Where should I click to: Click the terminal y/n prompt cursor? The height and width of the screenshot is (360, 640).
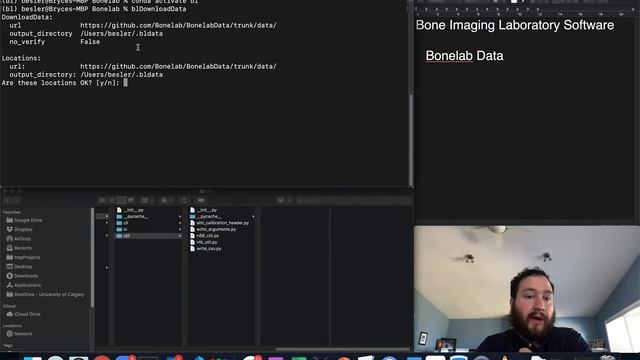pos(125,82)
